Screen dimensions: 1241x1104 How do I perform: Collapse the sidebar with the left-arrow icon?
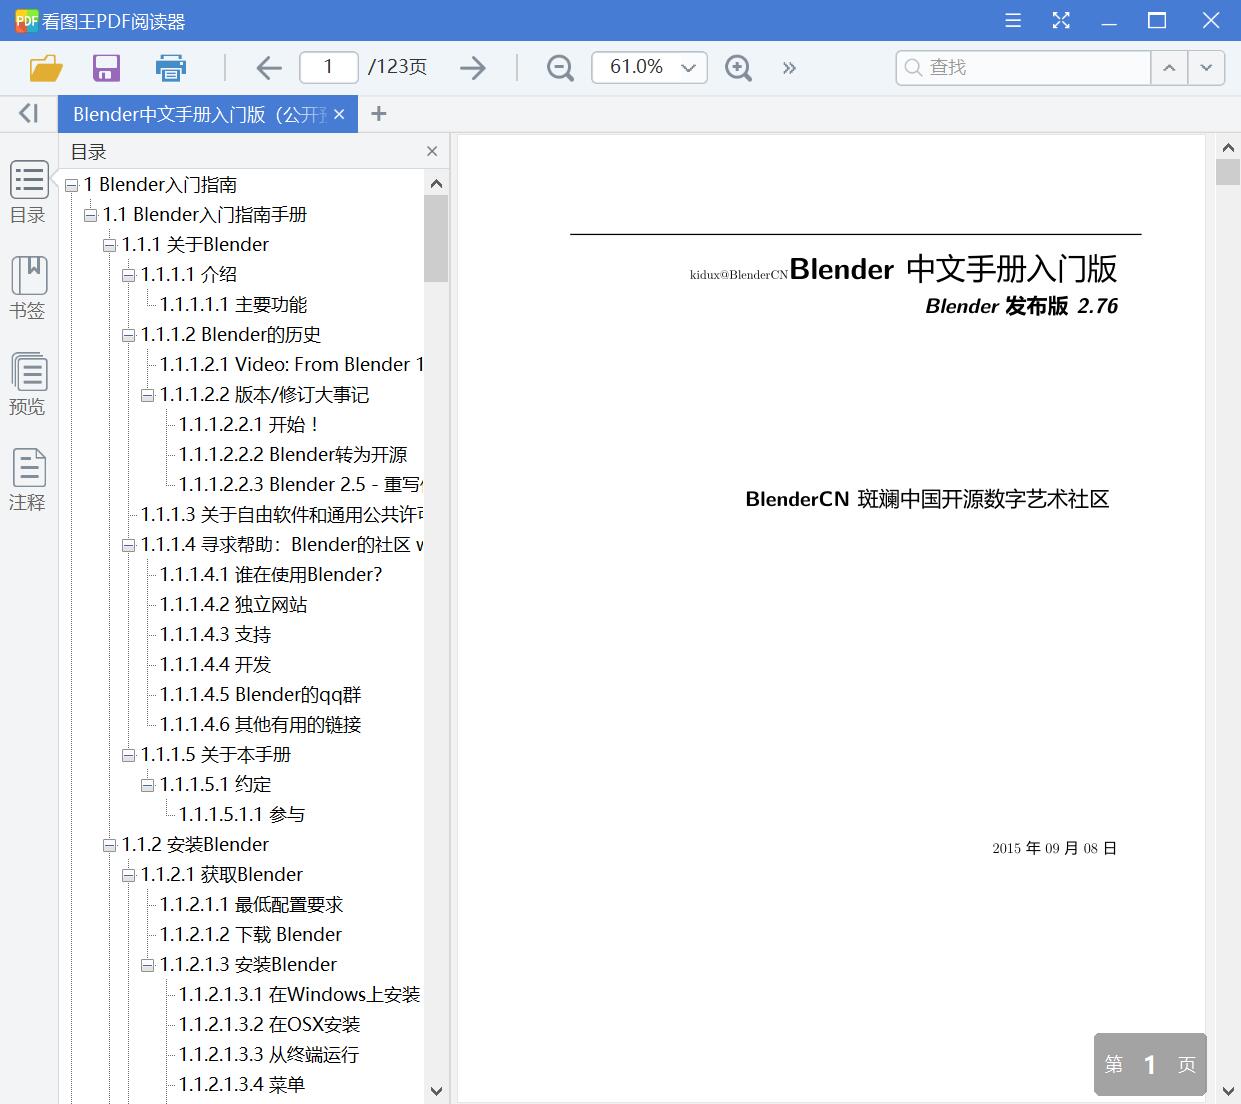(29, 114)
